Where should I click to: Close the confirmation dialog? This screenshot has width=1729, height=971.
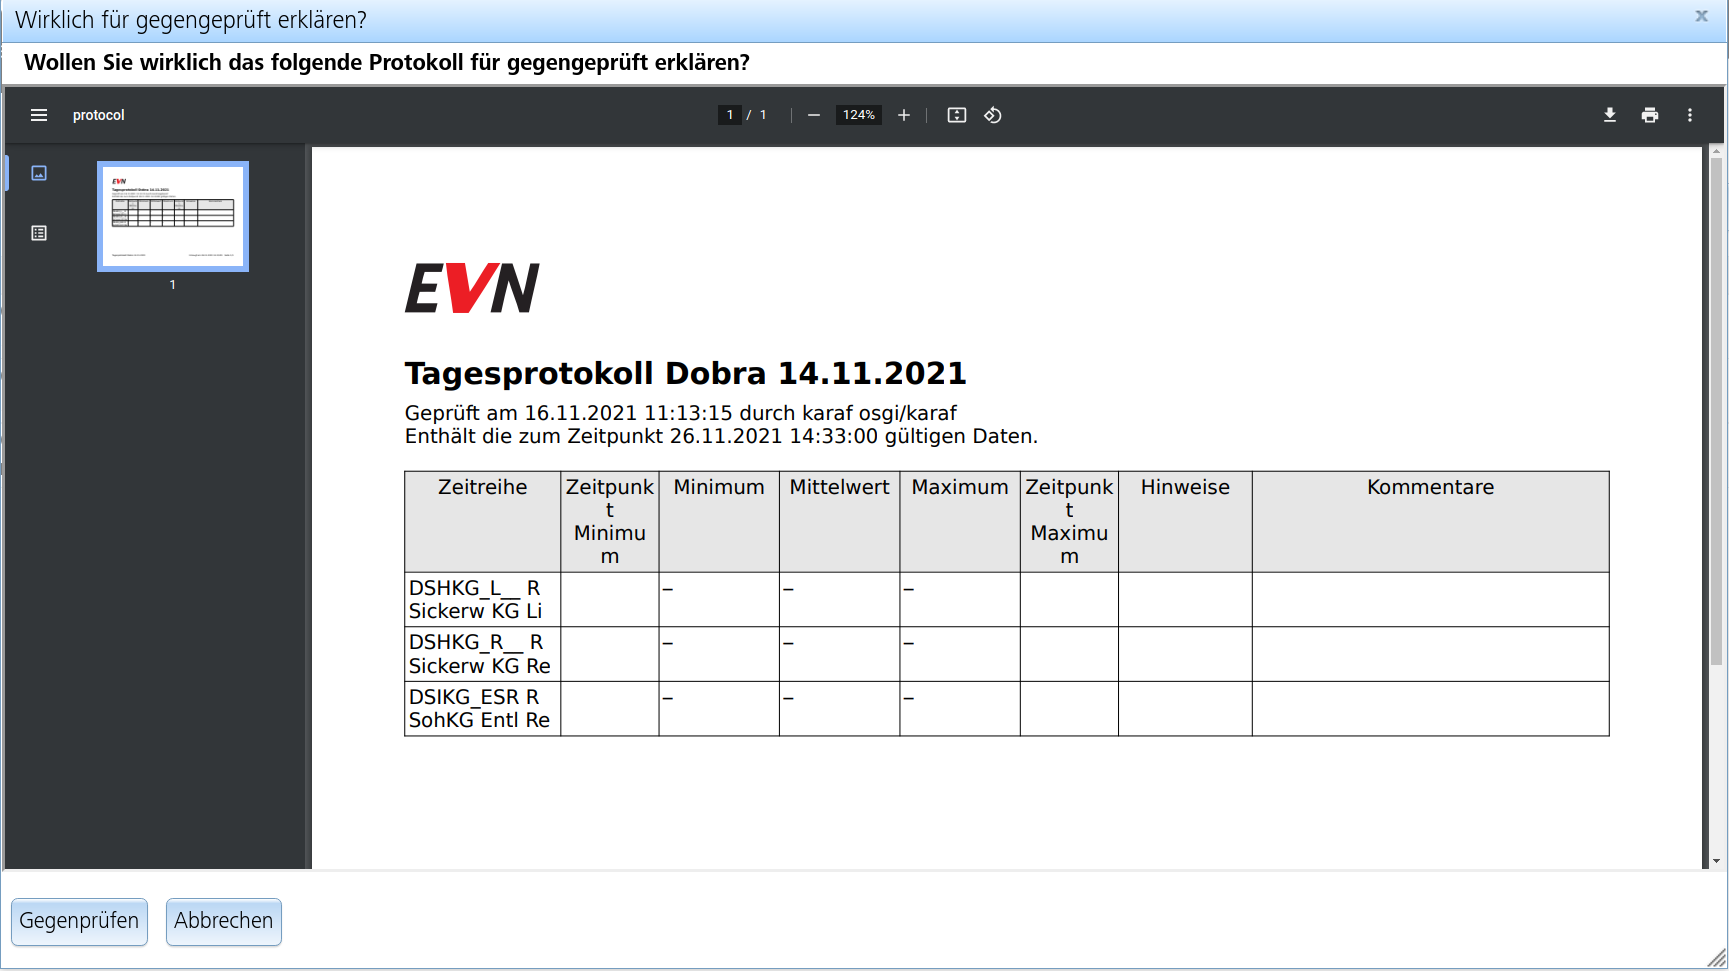[1701, 16]
